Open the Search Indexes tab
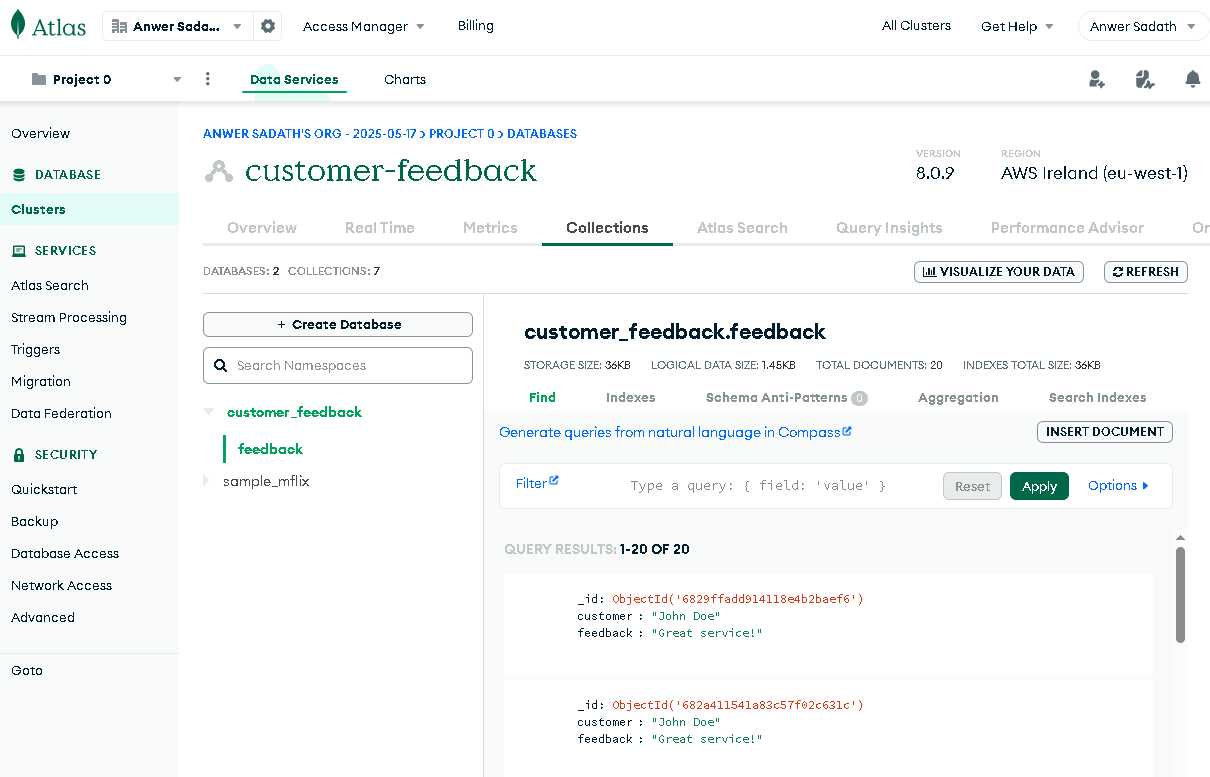The image size is (1210, 777). click(x=1097, y=397)
